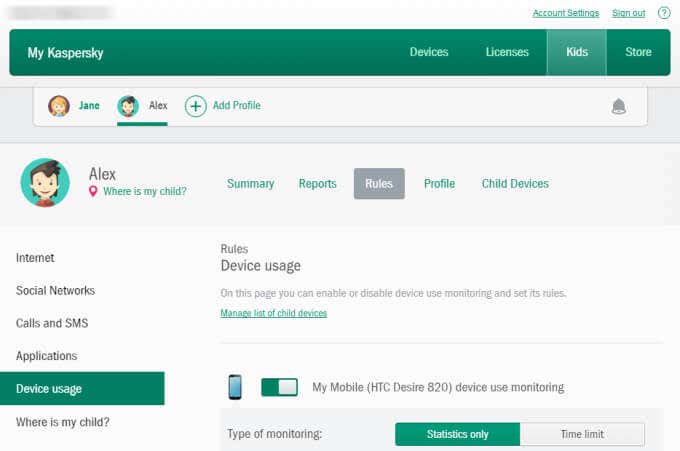This screenshot has height=451, width=680.
Task: Click the location pin icon
Action: point(94,191)
